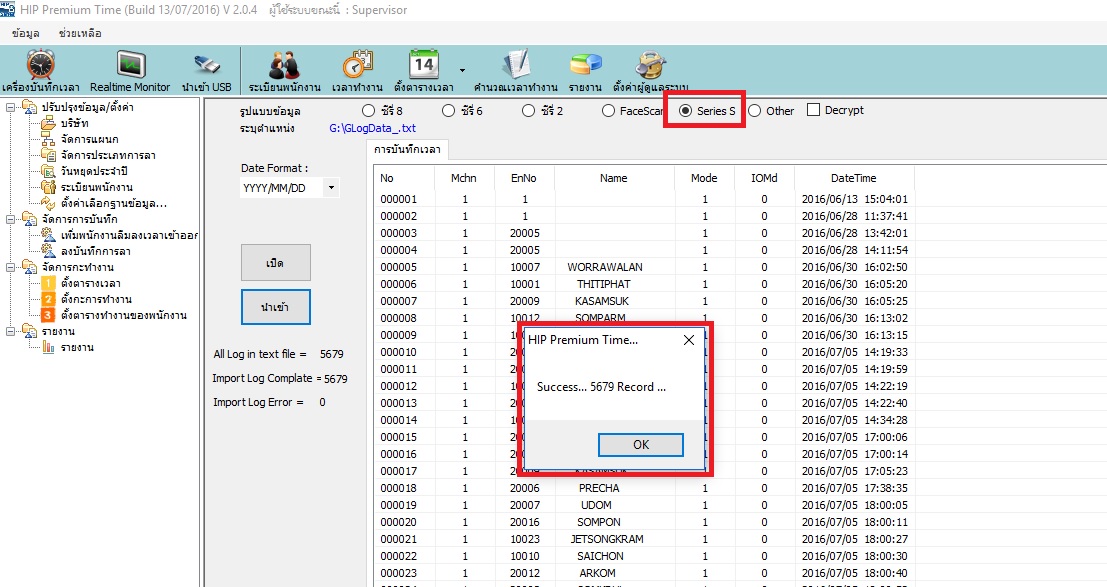
Task: Open the time recorder alarm clock tool
Action: (40, 71)
